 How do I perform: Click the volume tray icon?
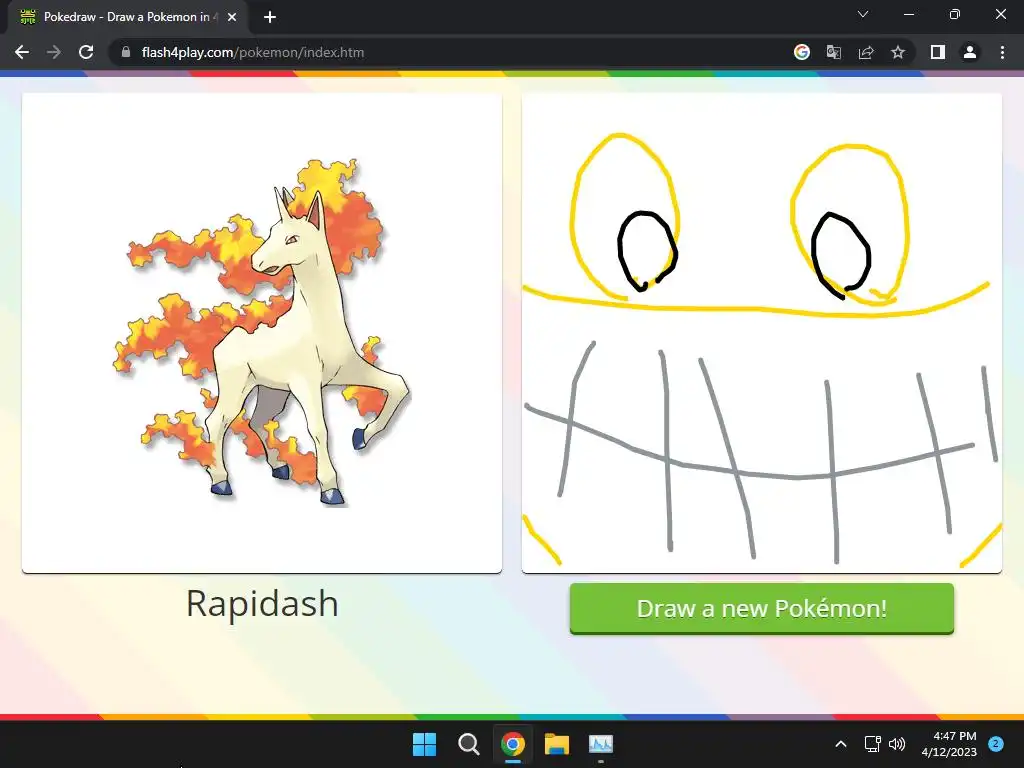pyautogui.click(x=897, y=744)
